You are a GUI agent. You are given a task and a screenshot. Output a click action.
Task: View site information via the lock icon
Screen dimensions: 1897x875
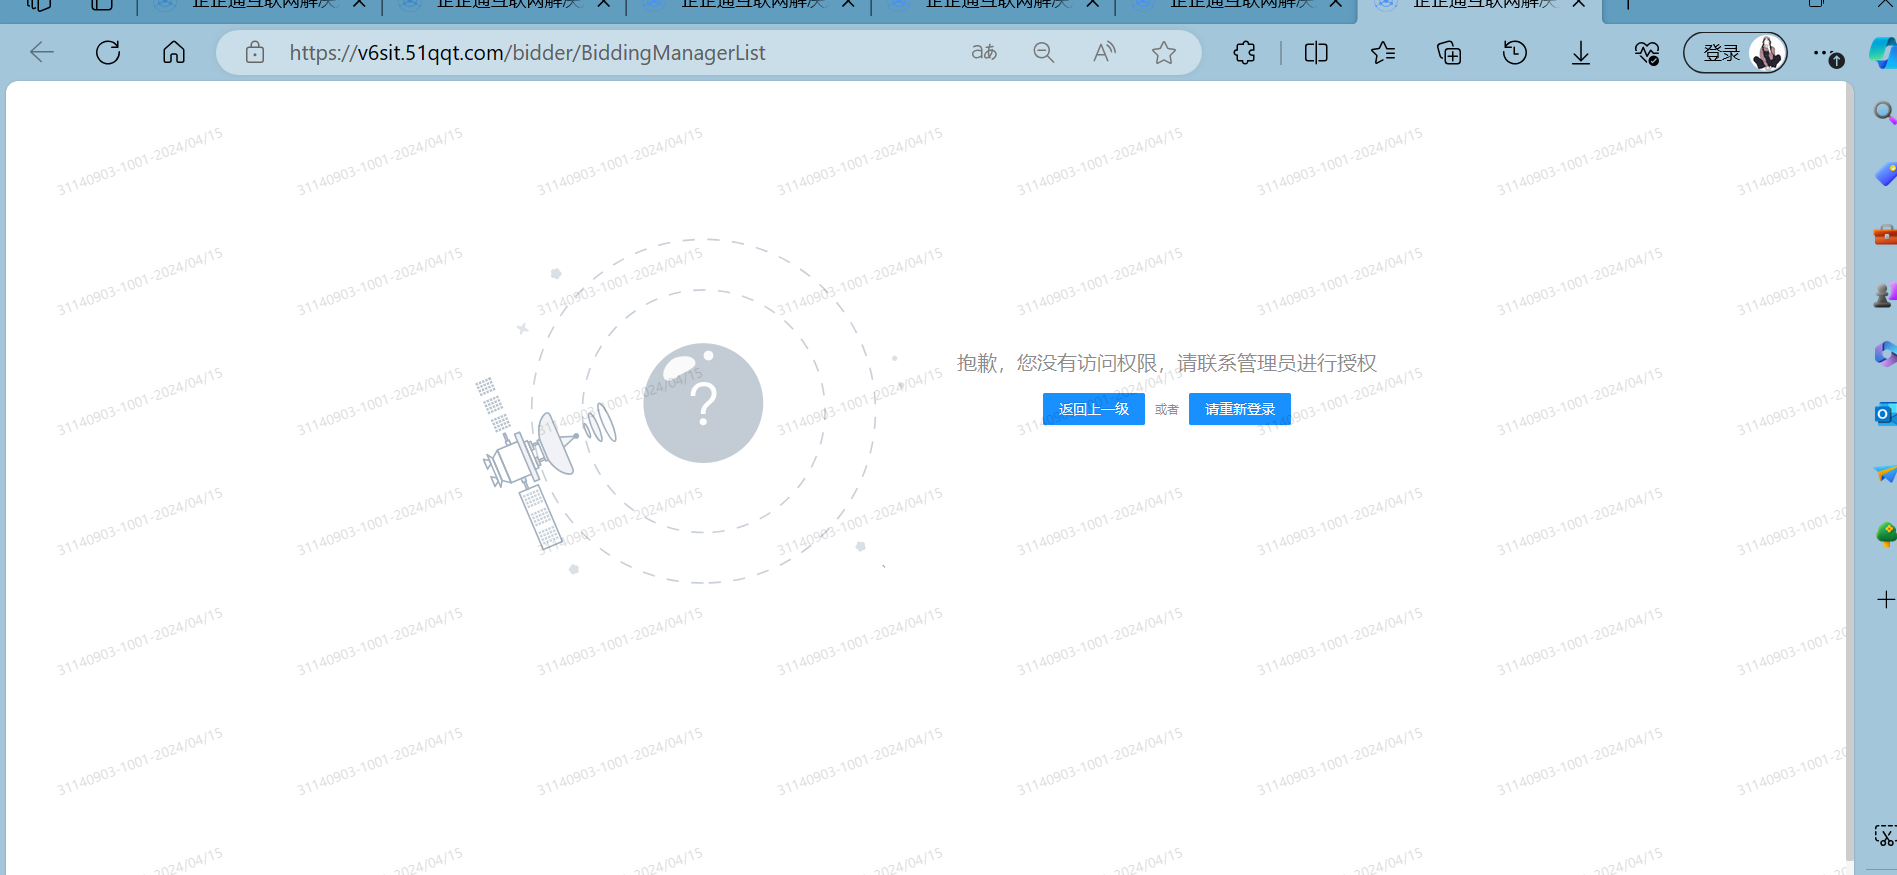pyautogui.click(x=255, y=52)
